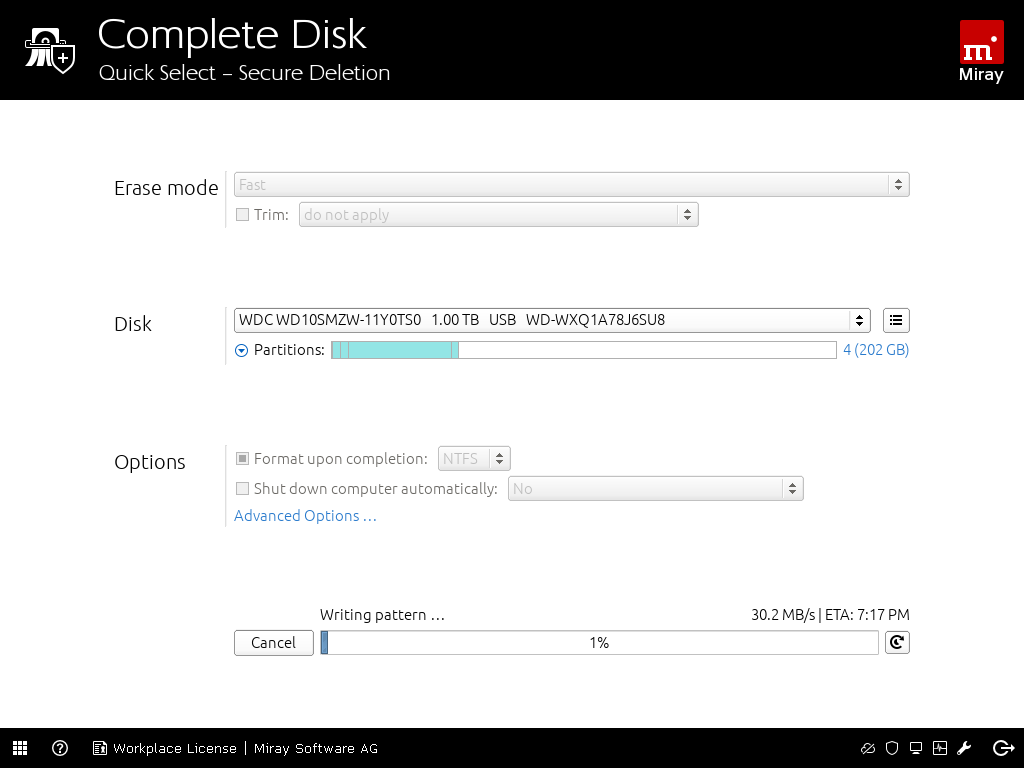Click the exit icon in bottom bar
The height and width of the screenshot is (768, 1024).
(1003, 748)
